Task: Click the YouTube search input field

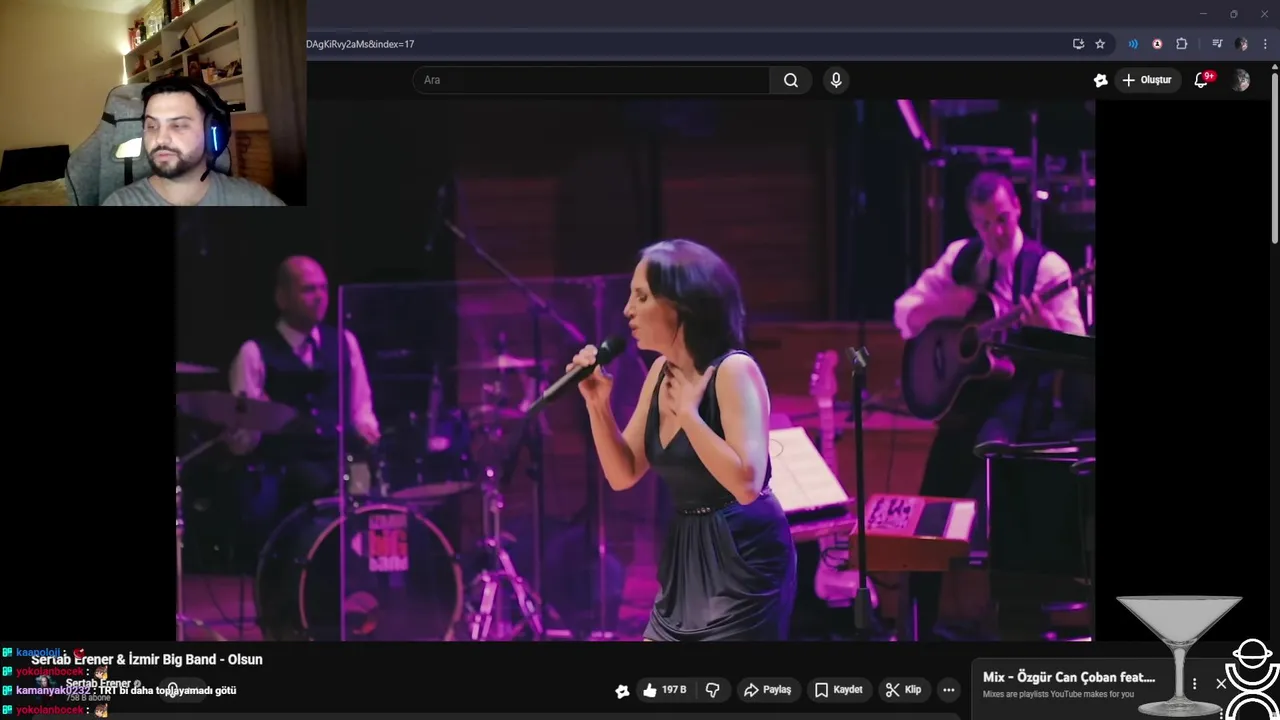Action: pos(591,80)
